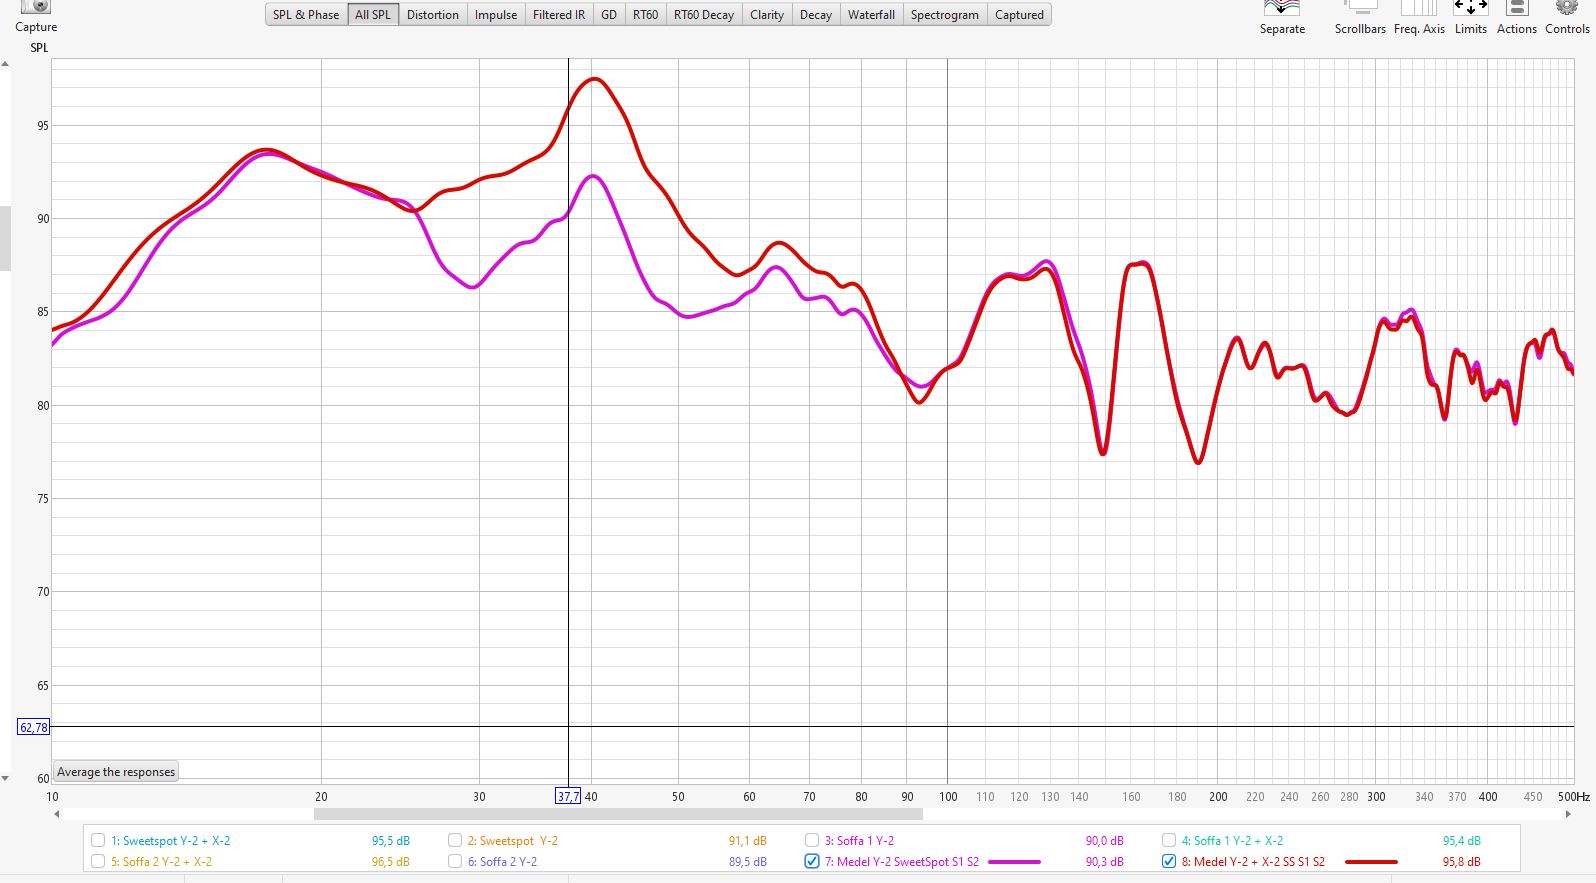Click the red line swatch for trace 8
Screen dimensions: 1596x883
pos(1371,861)
